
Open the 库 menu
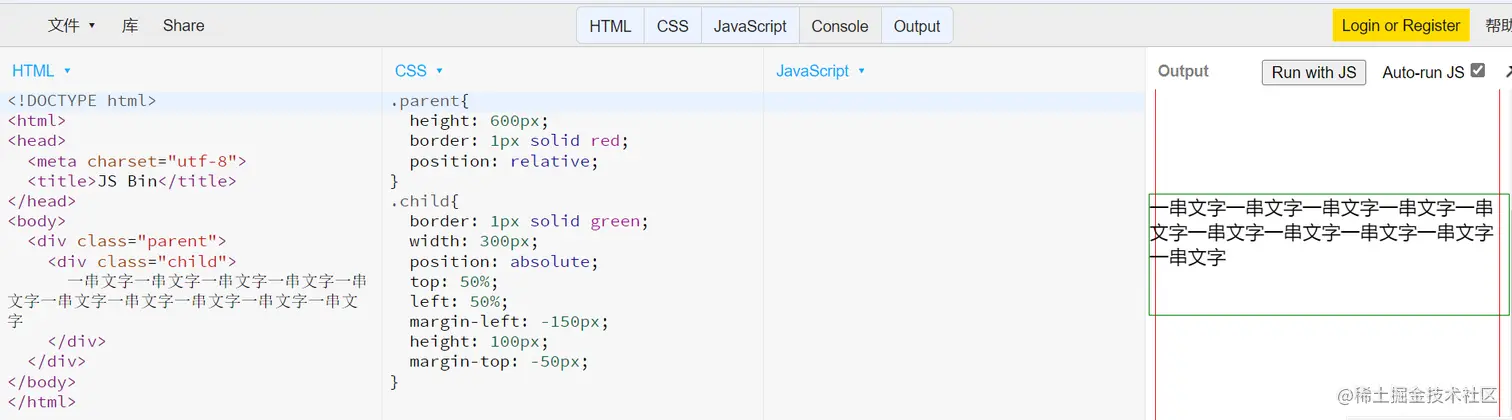[130, 26]
